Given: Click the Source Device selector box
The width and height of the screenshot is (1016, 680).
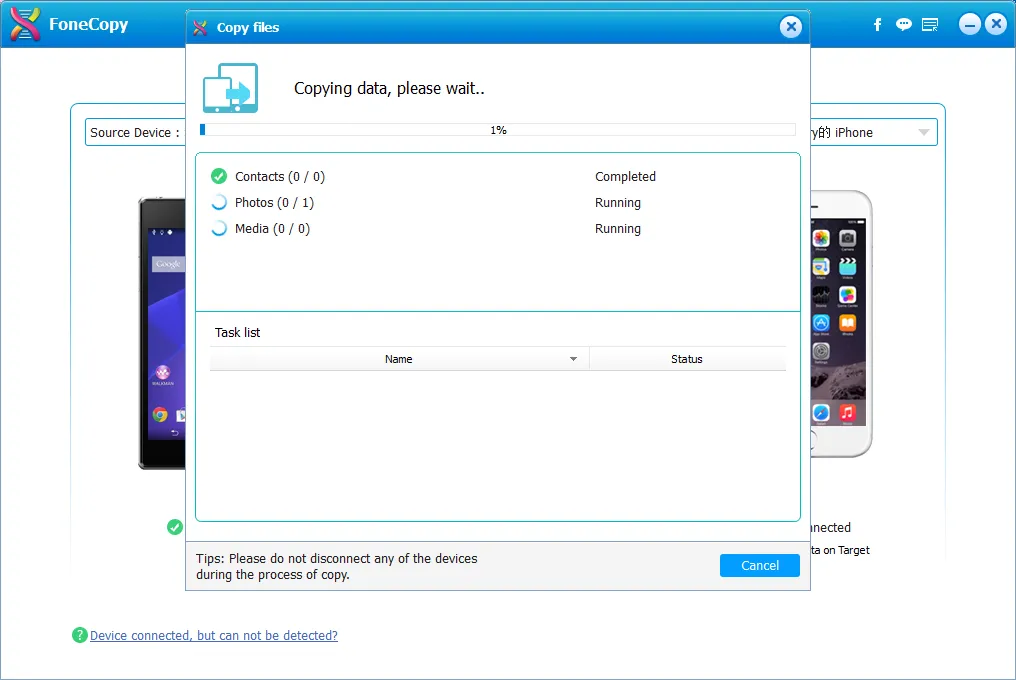Looking at the screenshot, I should coord(135,132).
